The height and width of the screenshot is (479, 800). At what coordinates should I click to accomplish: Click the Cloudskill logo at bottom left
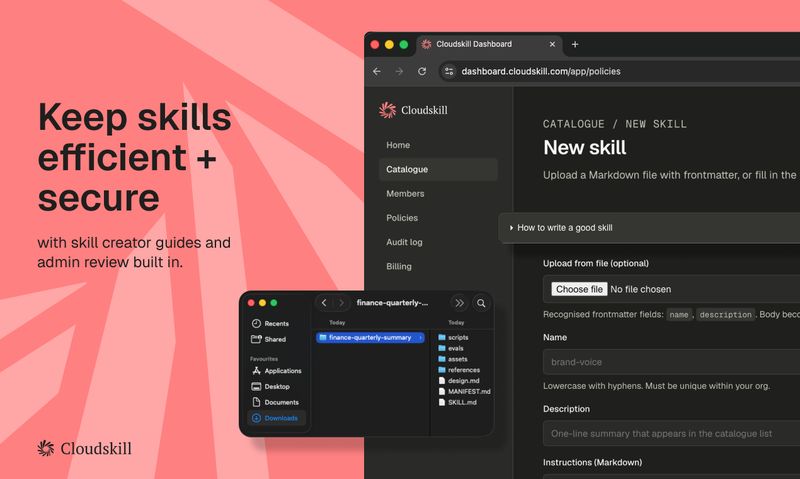click(84, 448)
